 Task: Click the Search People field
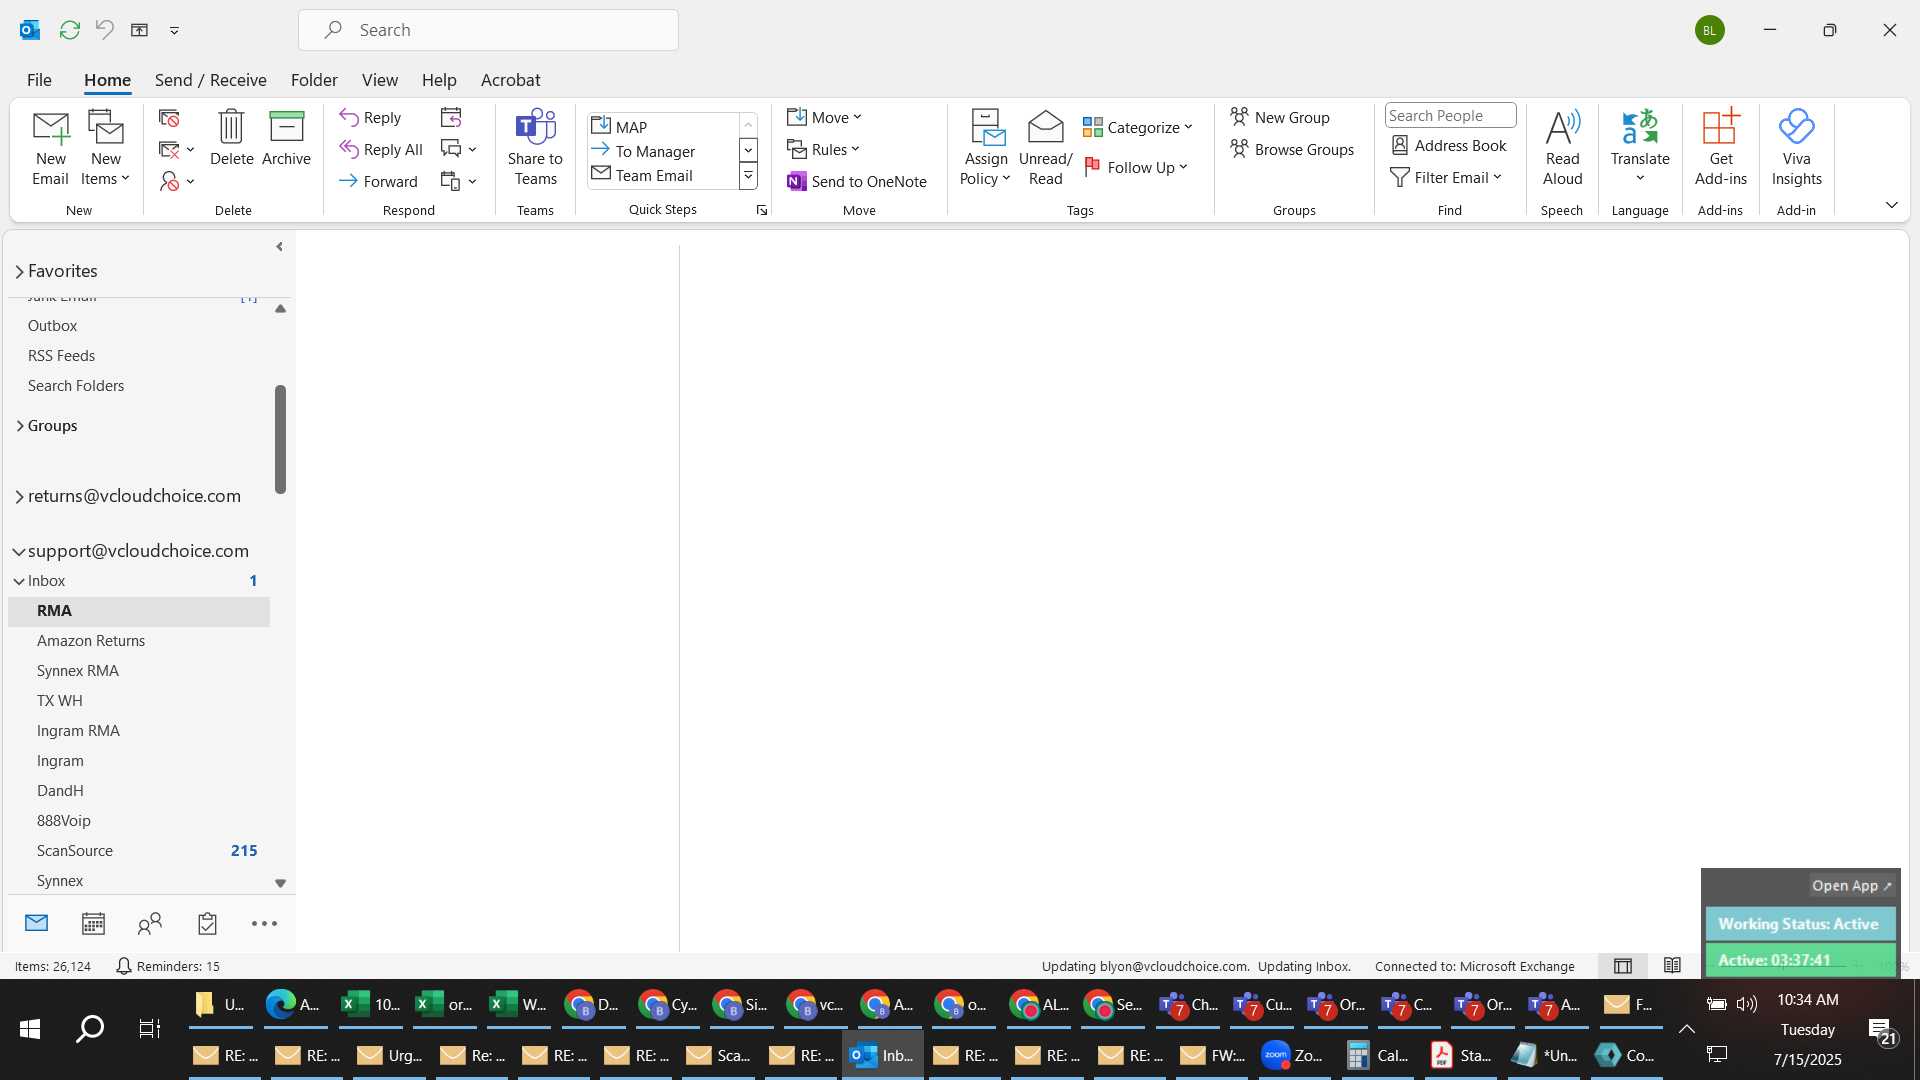click(x=1450, y=116)
